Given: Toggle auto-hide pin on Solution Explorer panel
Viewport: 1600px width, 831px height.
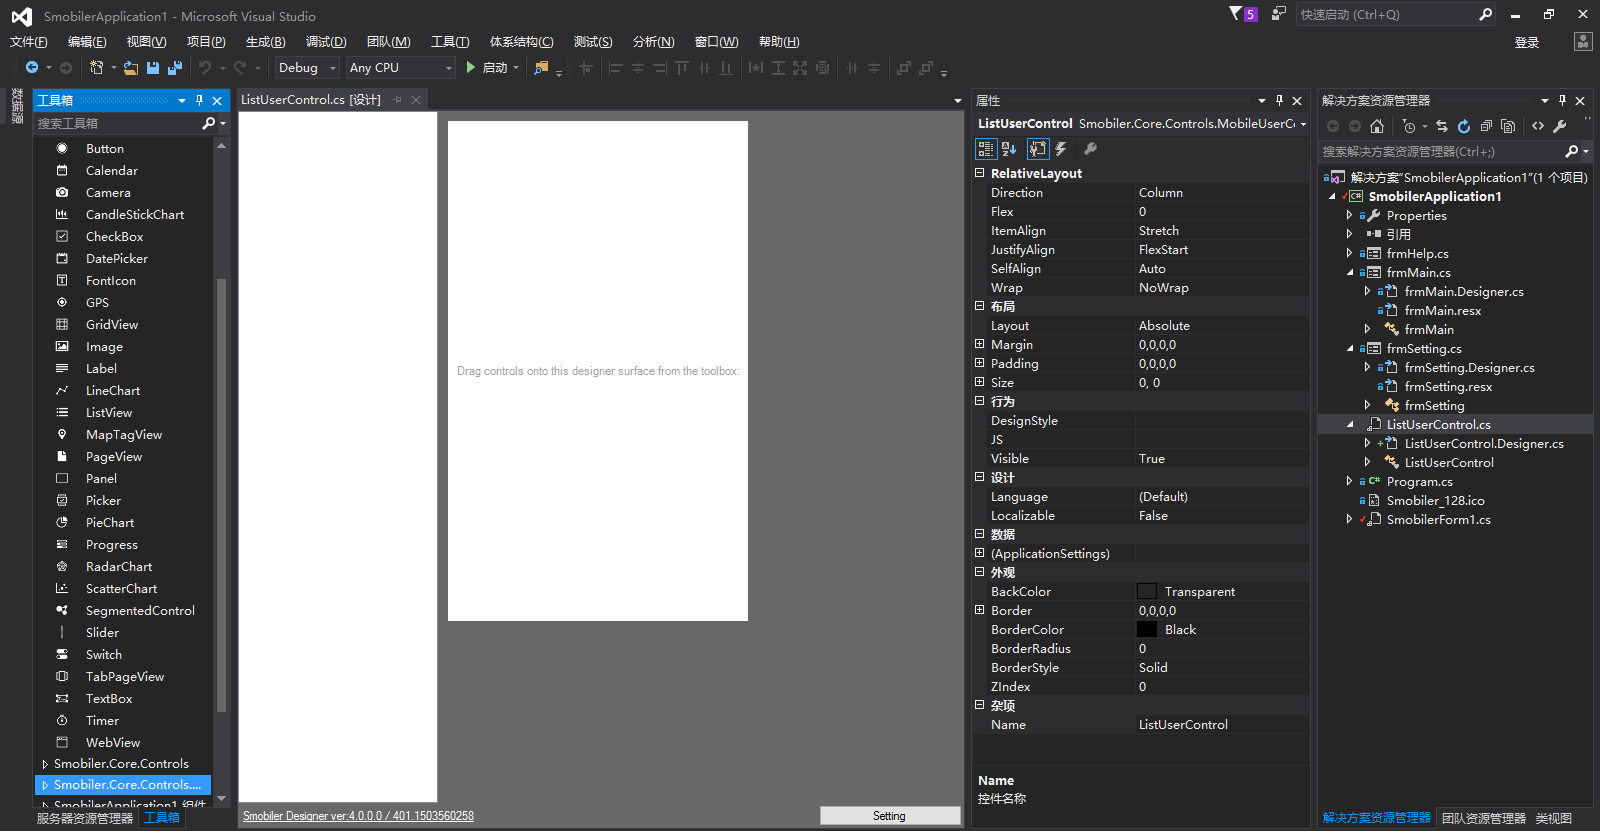Looking at the screenshot, I should pos(1562,100).
